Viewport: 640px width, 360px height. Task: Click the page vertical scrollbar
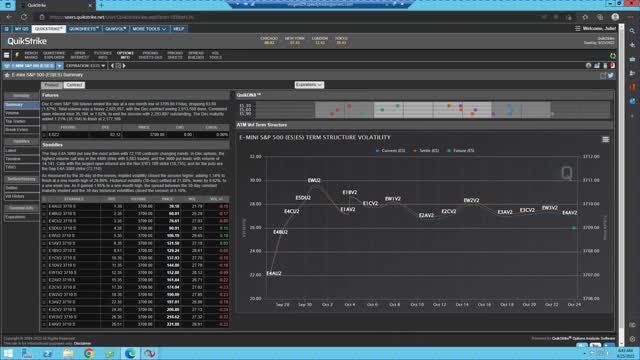(x=621, y=184)
